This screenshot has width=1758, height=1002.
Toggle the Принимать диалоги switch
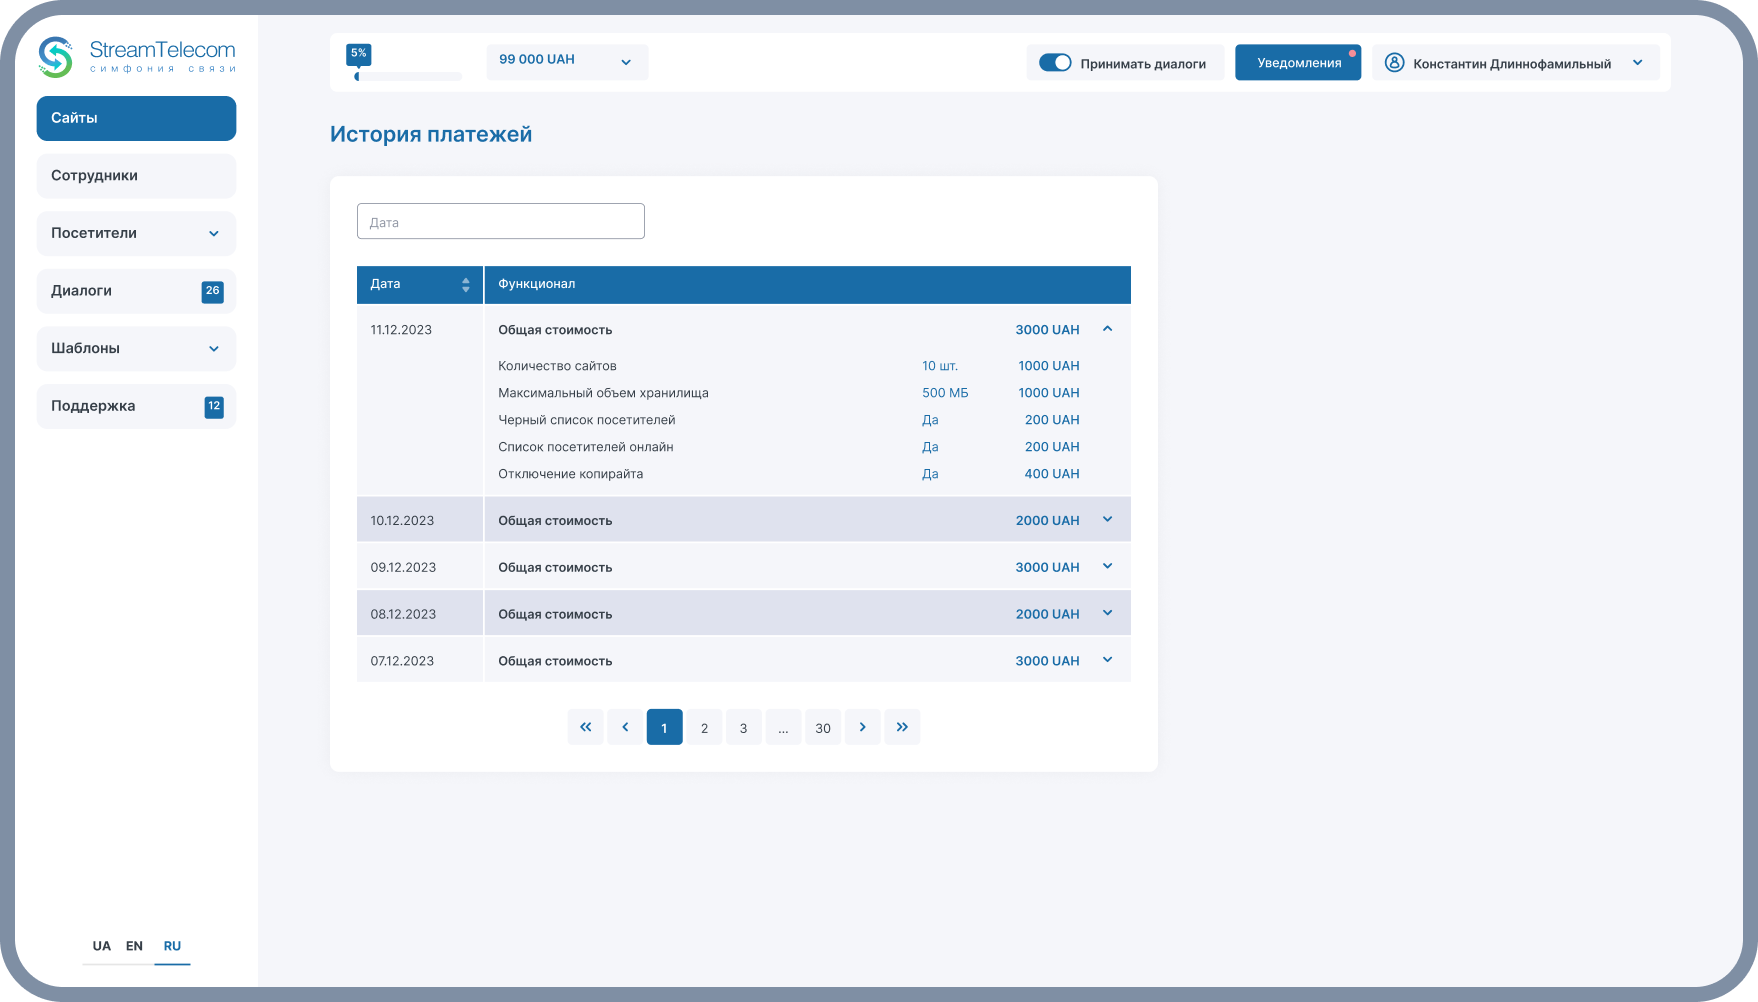point(1055,63)
